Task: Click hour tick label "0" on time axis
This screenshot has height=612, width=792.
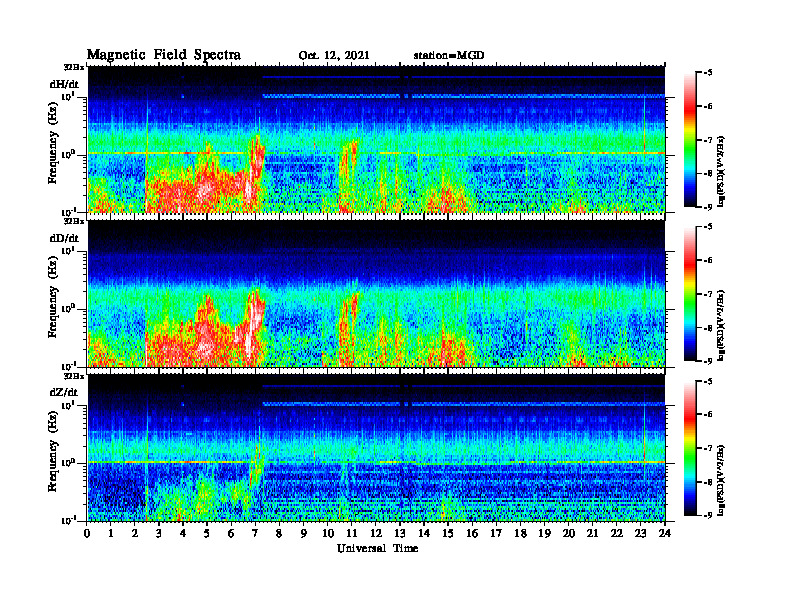Action: tap(87, 534)
